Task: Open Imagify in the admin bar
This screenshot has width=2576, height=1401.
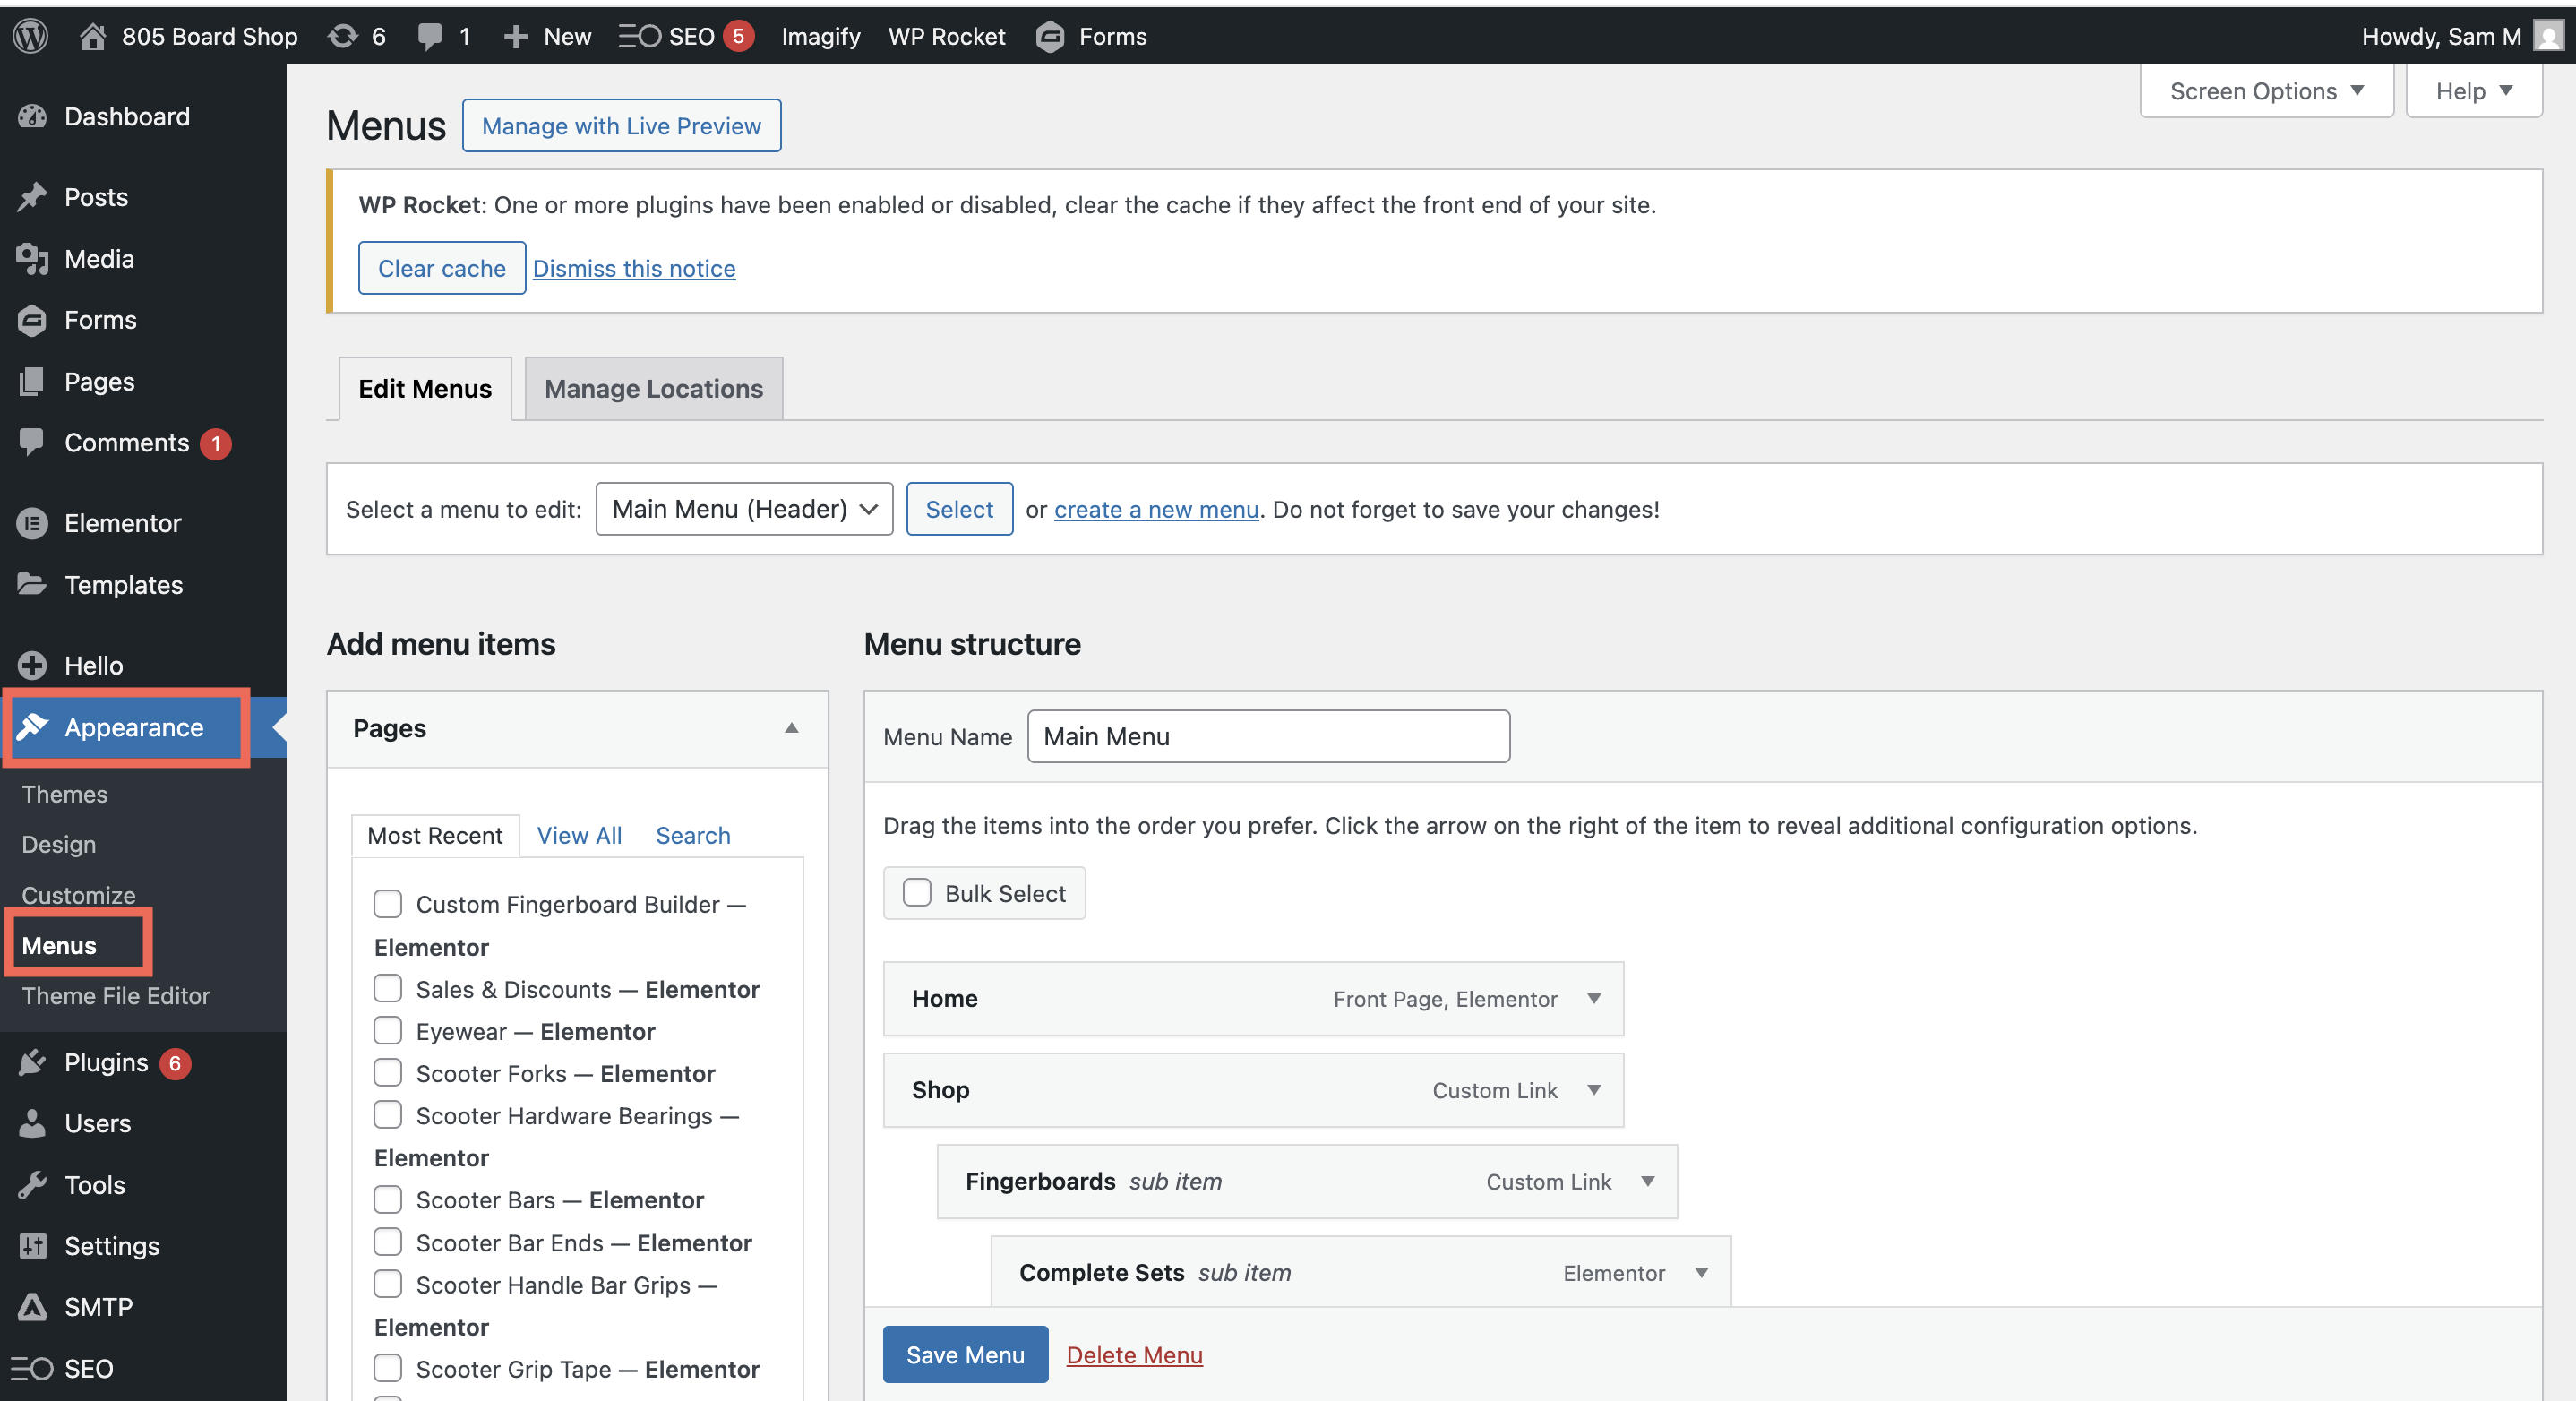Action: [x=820, y=37]
